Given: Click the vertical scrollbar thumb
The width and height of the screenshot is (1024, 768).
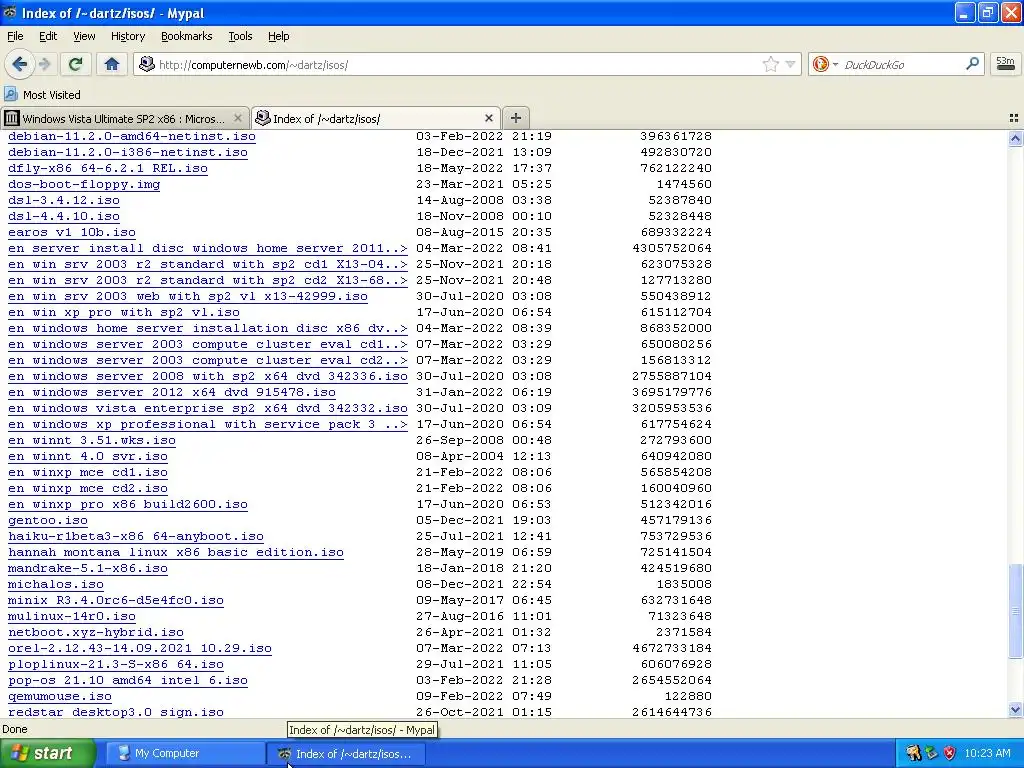Looking at the screenshot, I should (x=1015, y=611).
